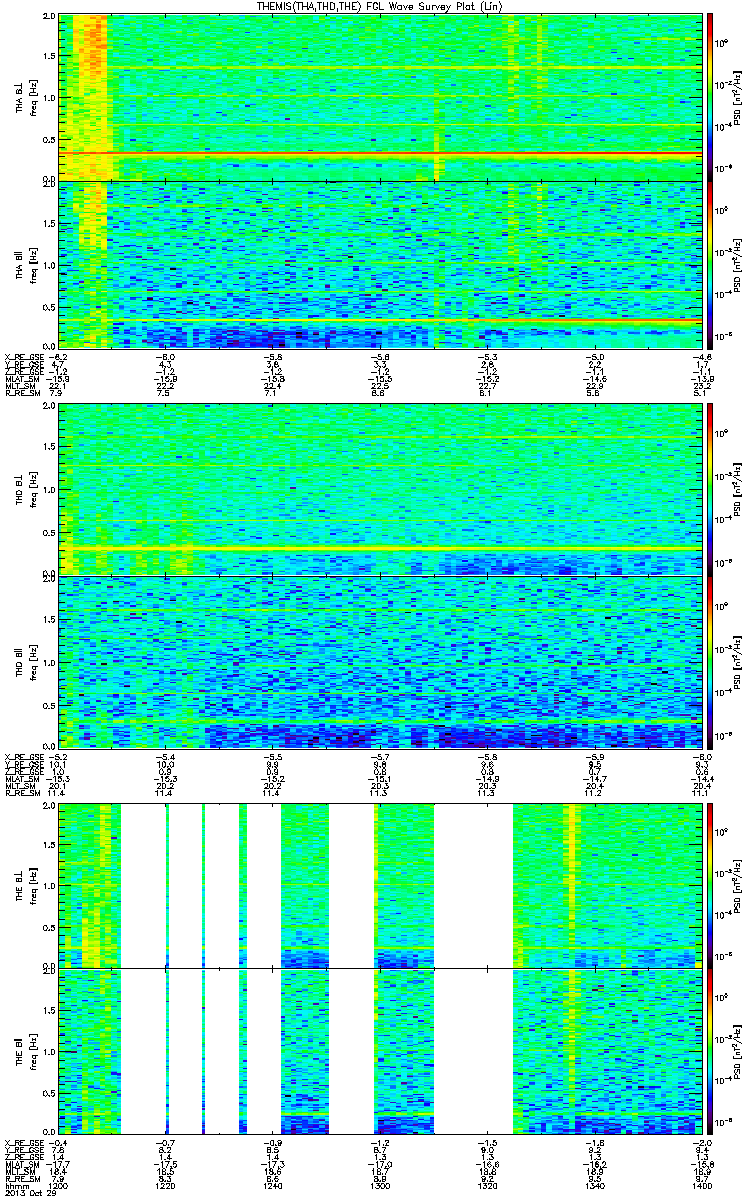Viewport: 750px width, 1200px height.
Task: Click the THE BII PSD color bar
Action: pyautogui.click(x=711, y=1052)
